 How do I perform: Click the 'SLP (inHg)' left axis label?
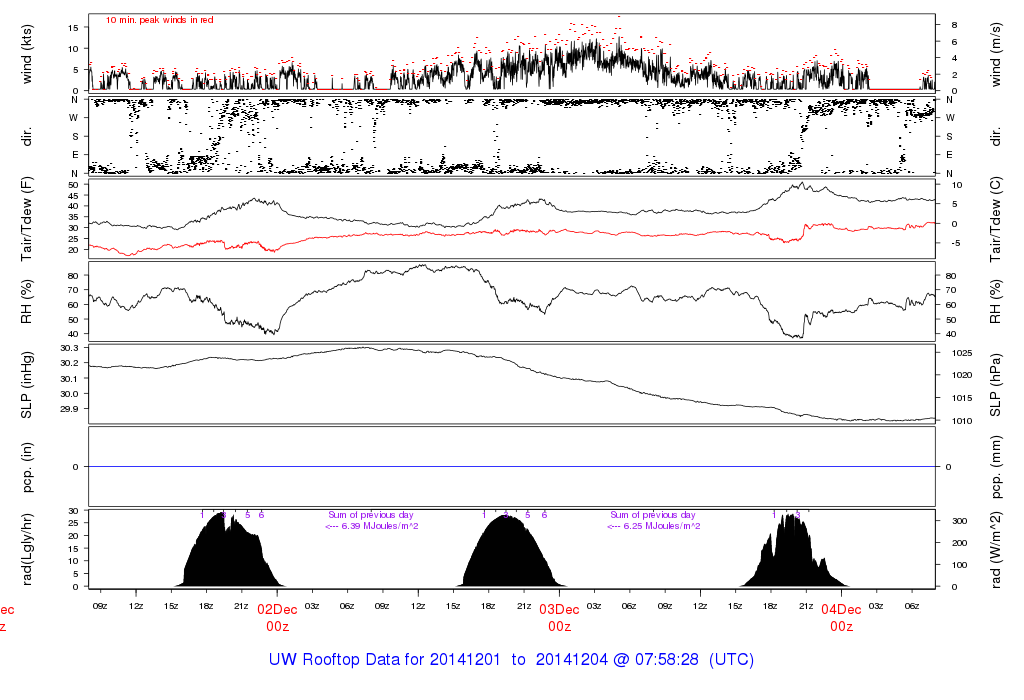(x=28, y=383)
